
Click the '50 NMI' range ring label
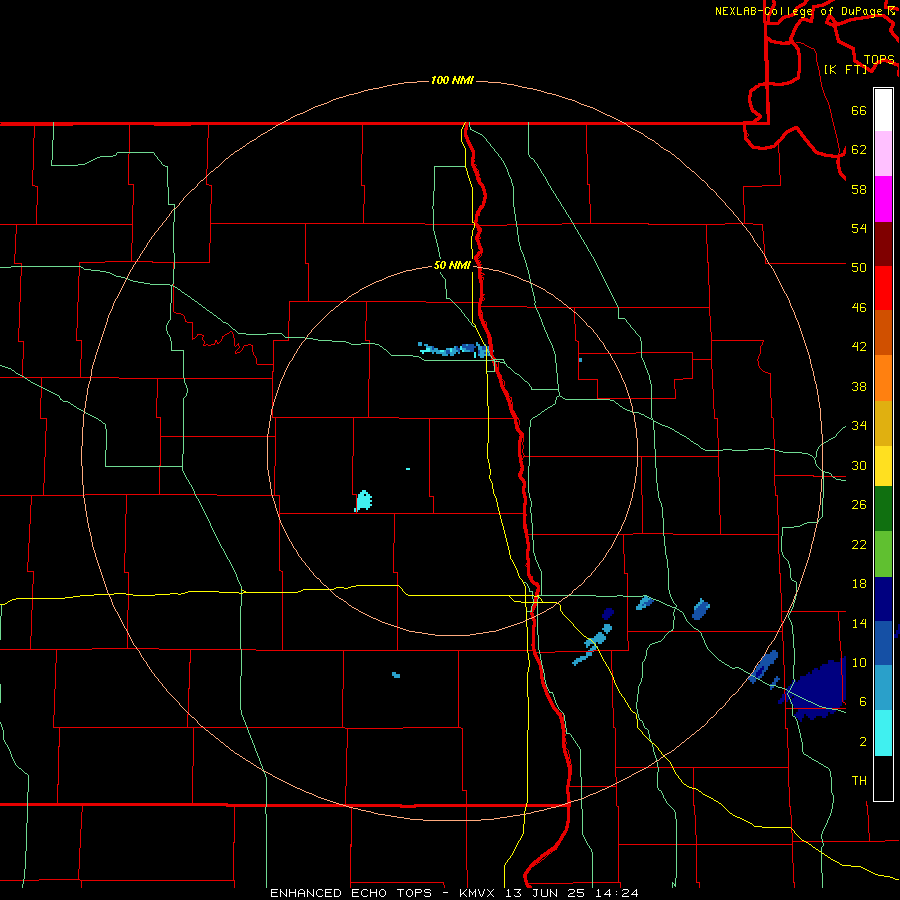point(452,265)
